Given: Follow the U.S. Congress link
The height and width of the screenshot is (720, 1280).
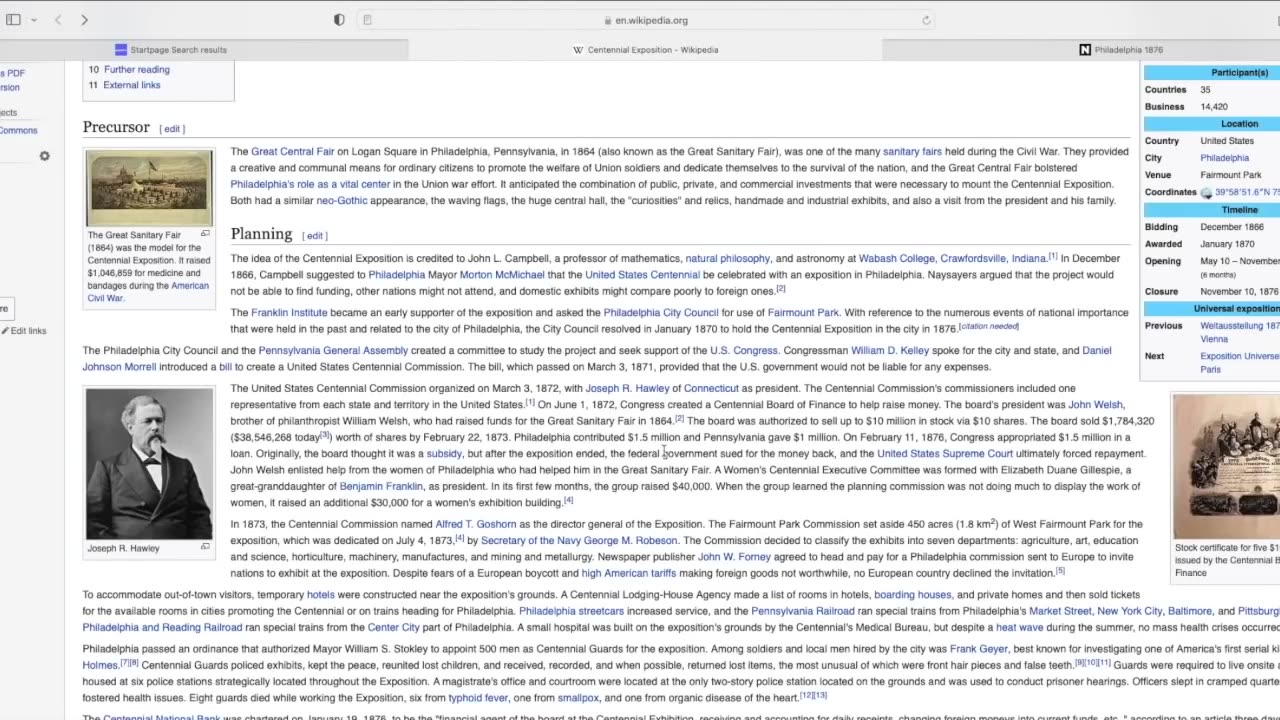Looking at the screenshot, I should click(743, 351).
